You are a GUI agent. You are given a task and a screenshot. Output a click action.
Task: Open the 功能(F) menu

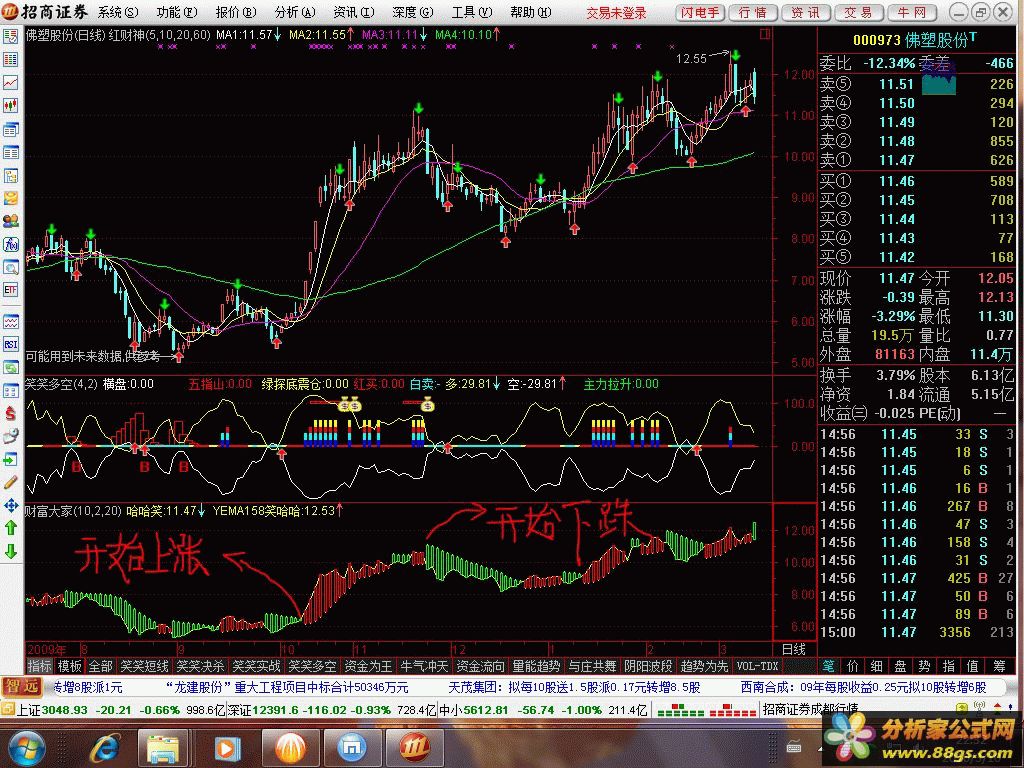coord(176,12)
